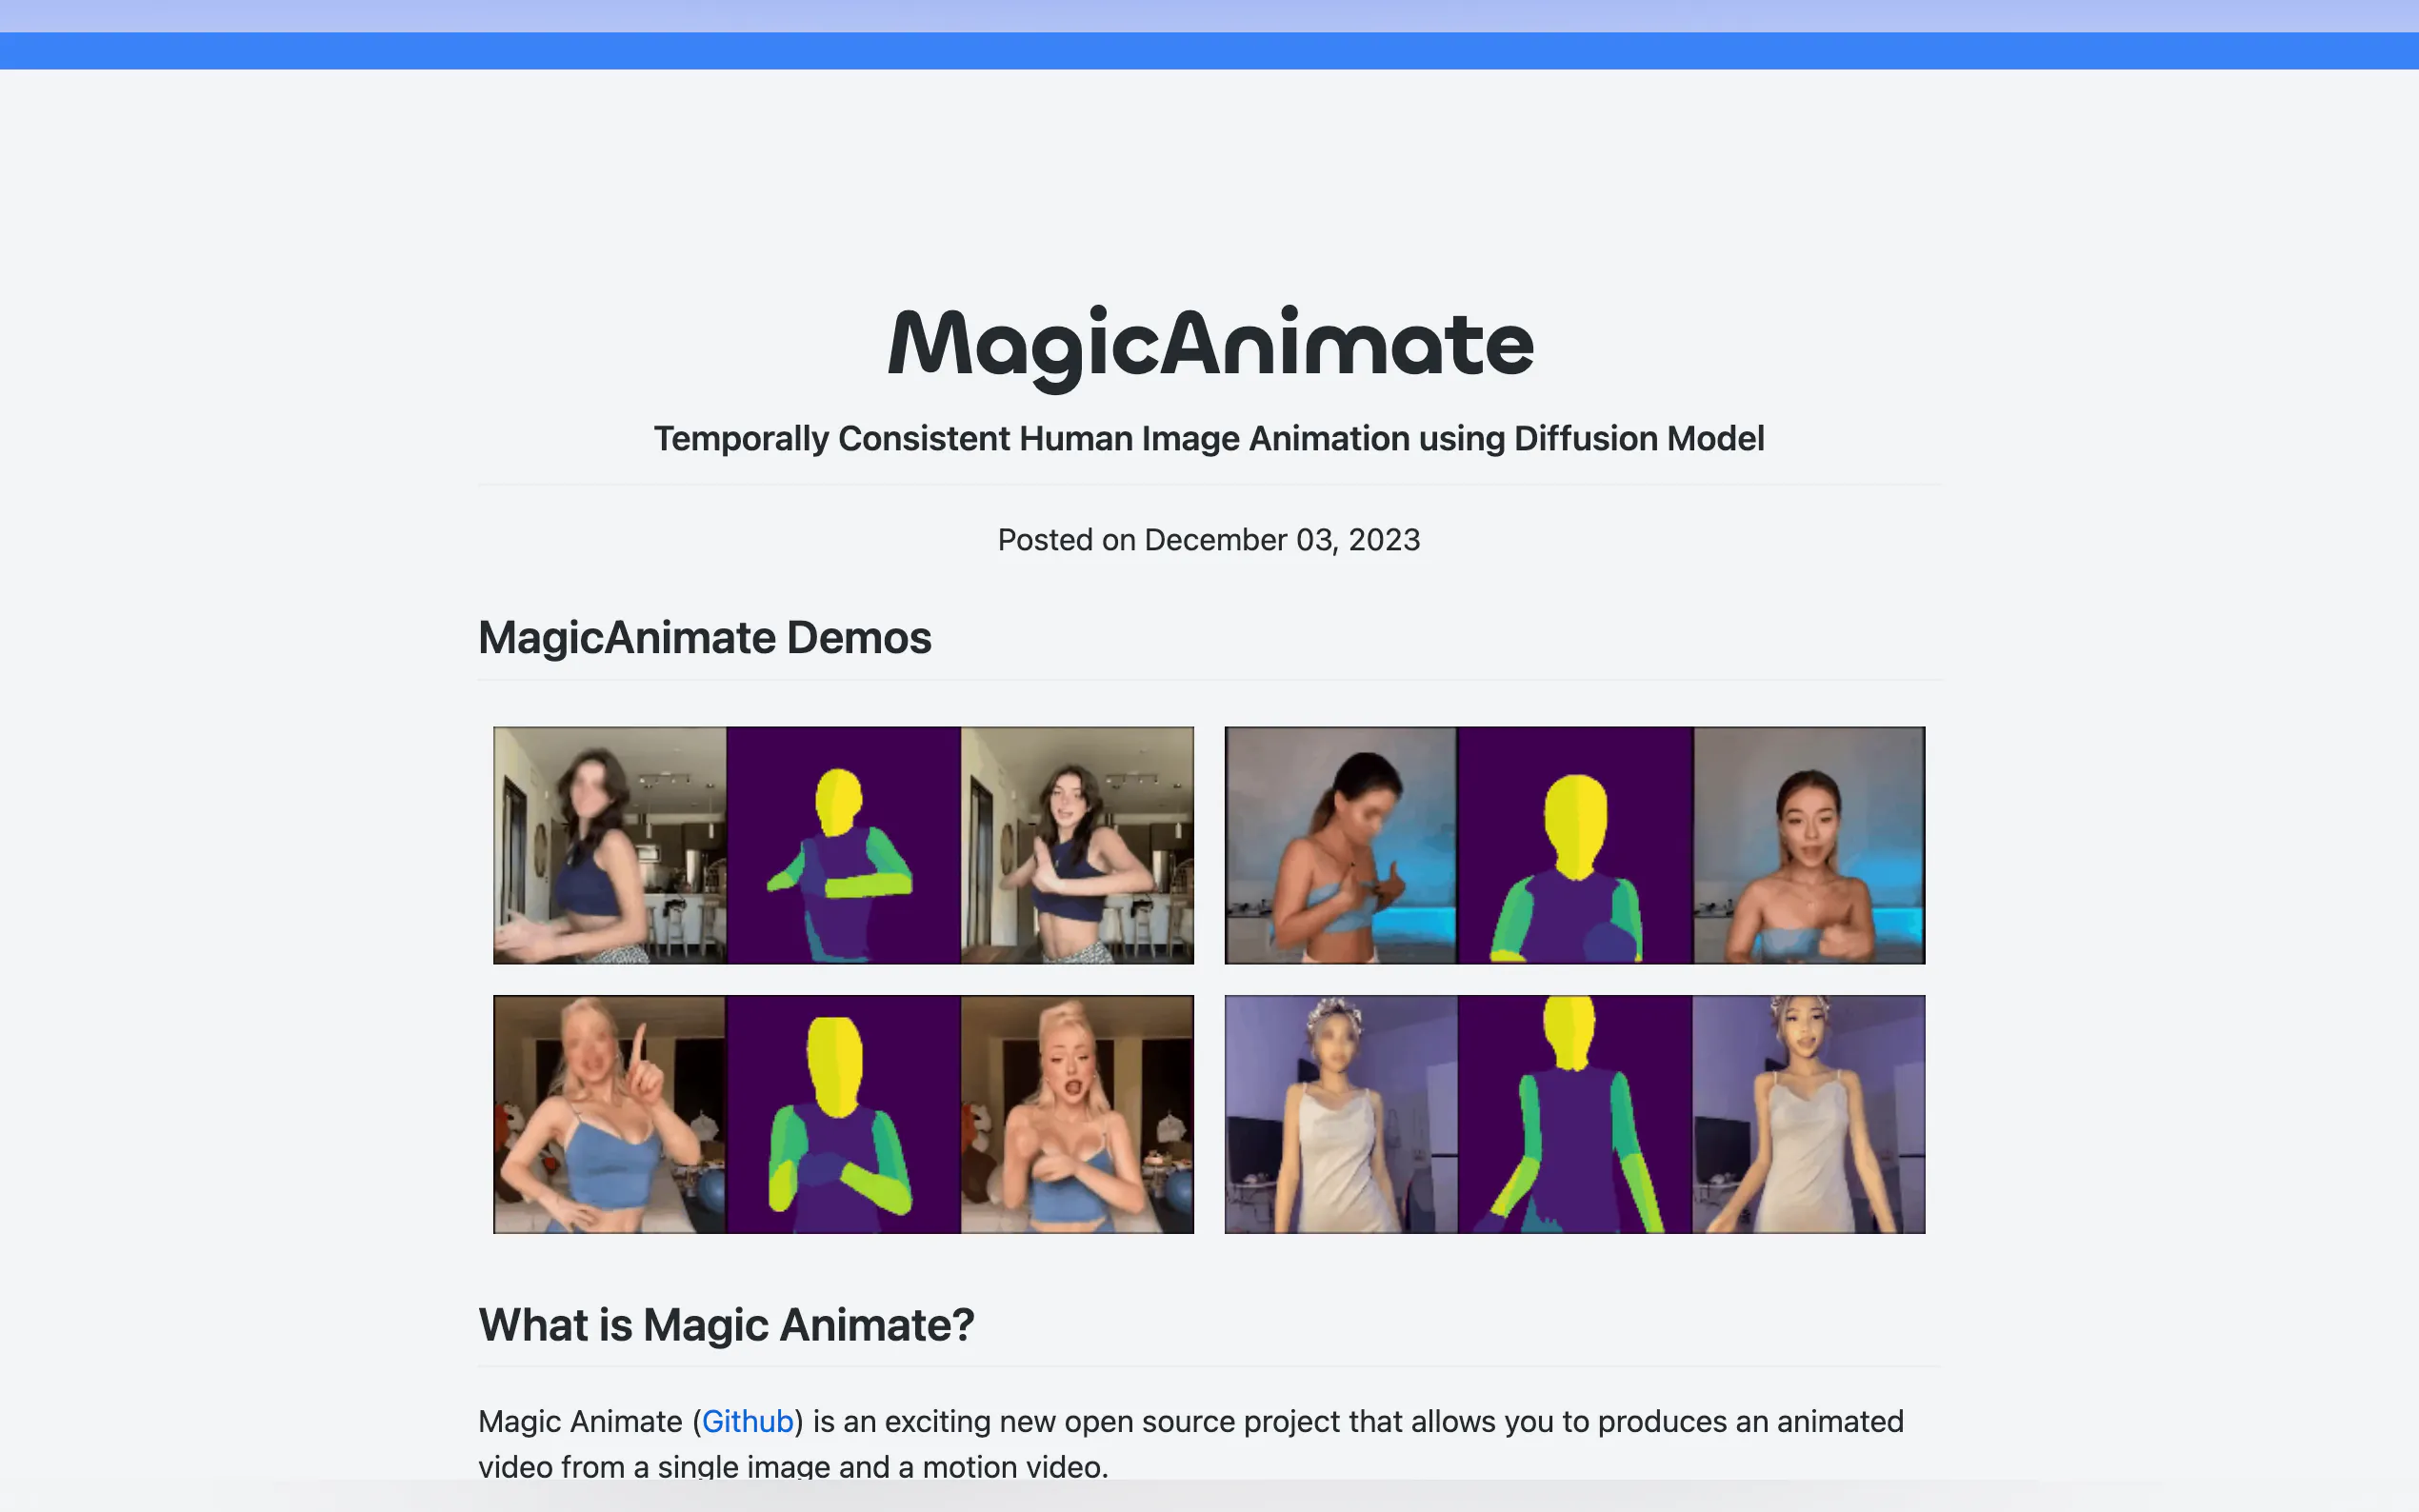2419x1512 pixels.
Task: Click the 'What is Magic Animate?' heading
Action: click(x=726, y=1325)
